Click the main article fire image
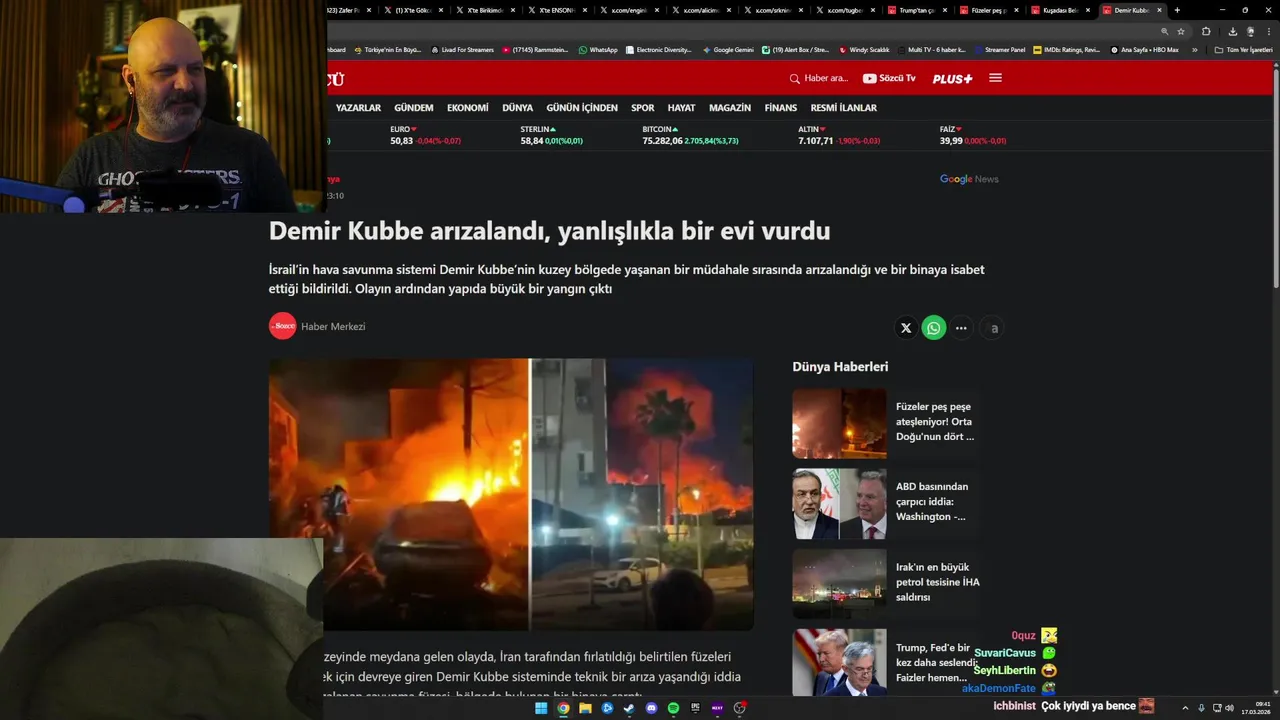 (x=511, y=494)
